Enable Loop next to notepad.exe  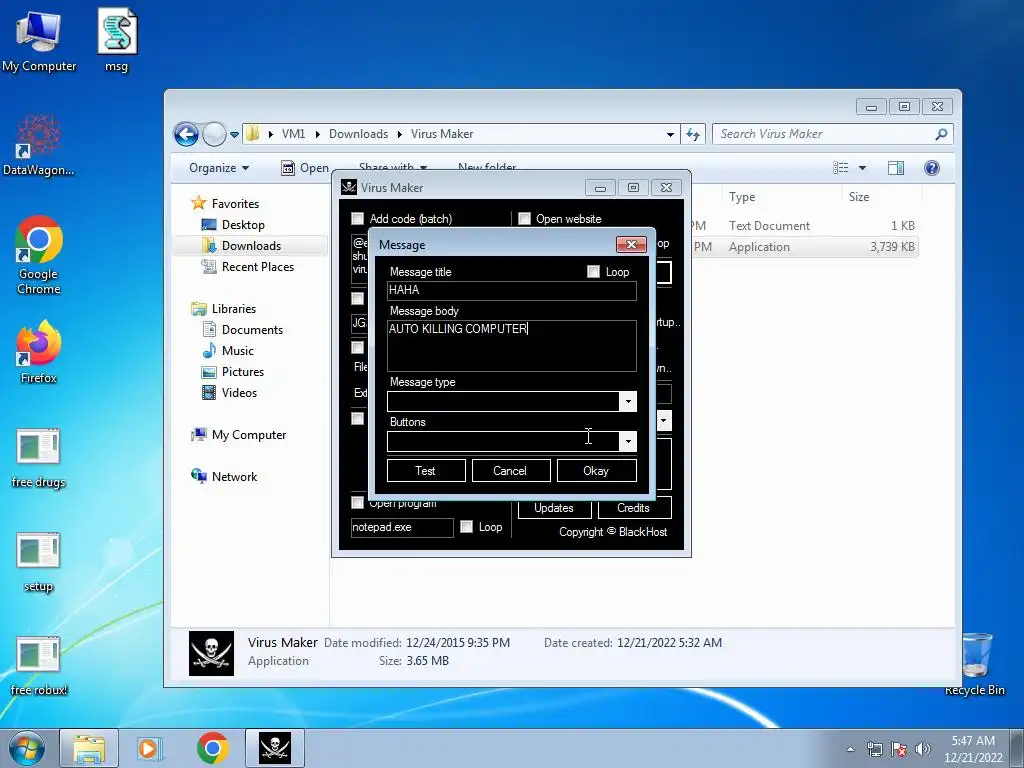466,526
